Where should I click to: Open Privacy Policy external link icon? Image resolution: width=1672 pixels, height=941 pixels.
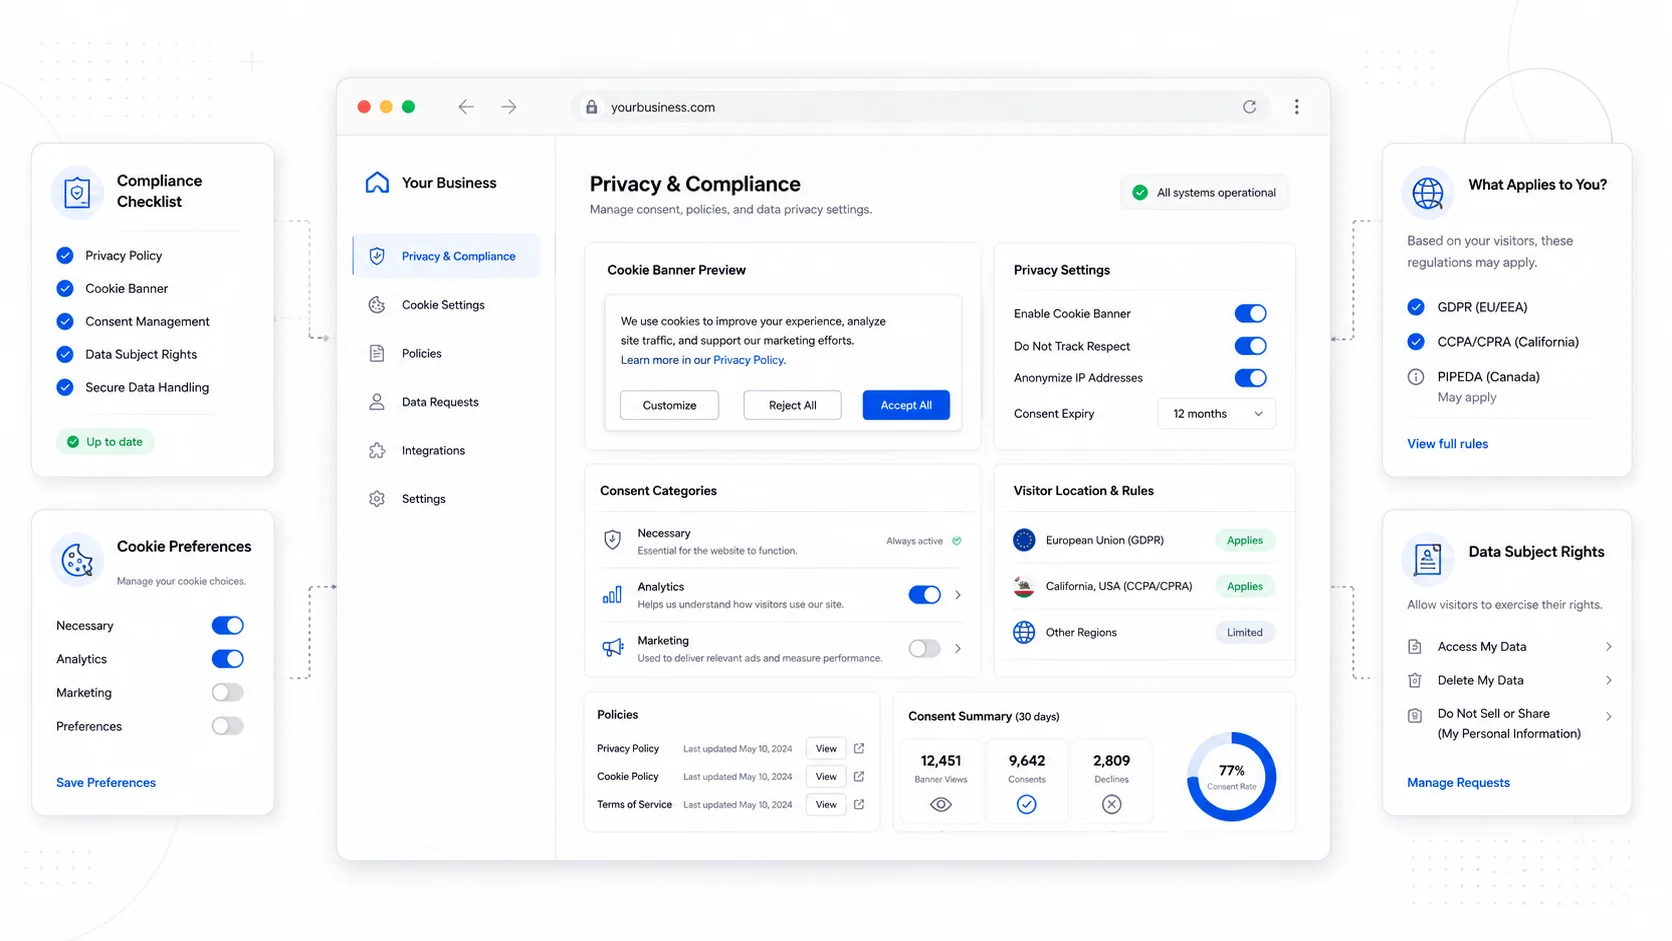point(859,748)
